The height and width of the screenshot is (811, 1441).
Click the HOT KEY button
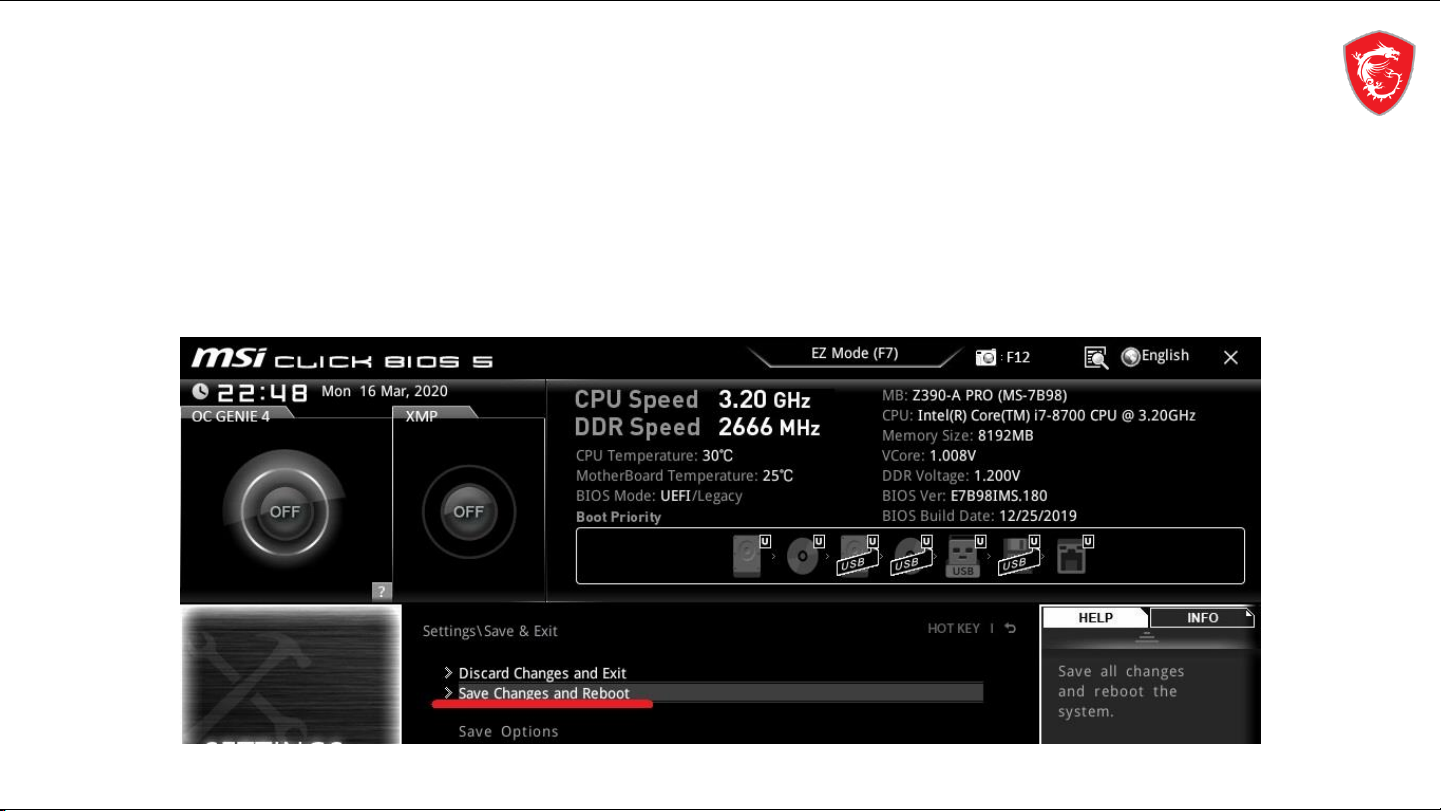coord(954,629)
